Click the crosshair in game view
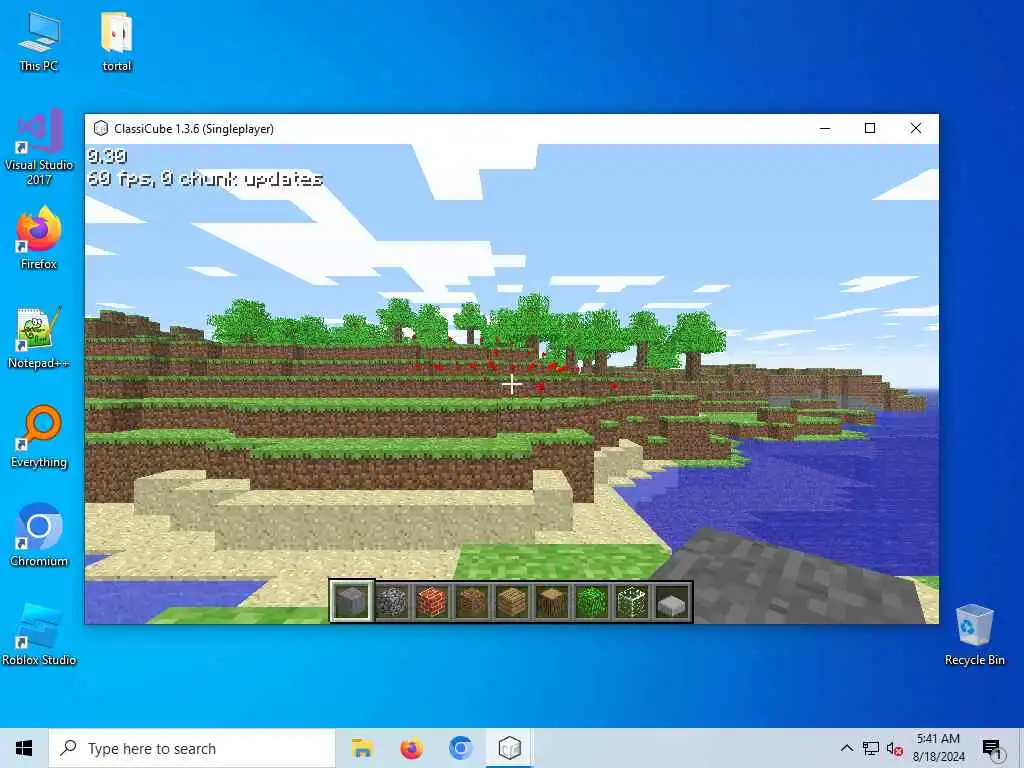The width and height of the screenshot is (1024, 768). click(x=511, y=384)
